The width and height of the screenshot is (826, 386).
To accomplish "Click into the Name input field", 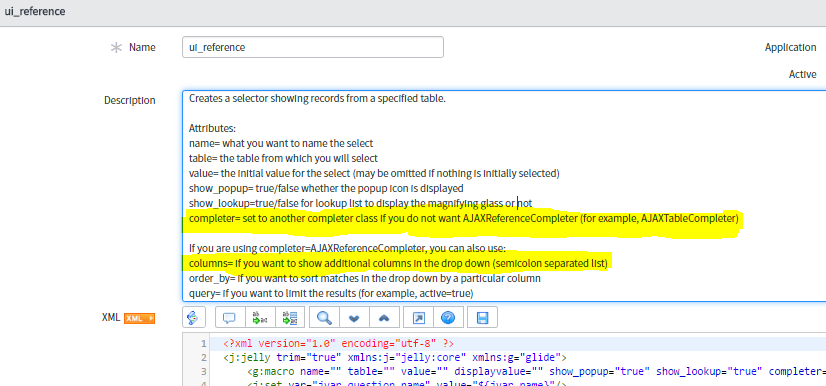I will (x=313, y=47).
